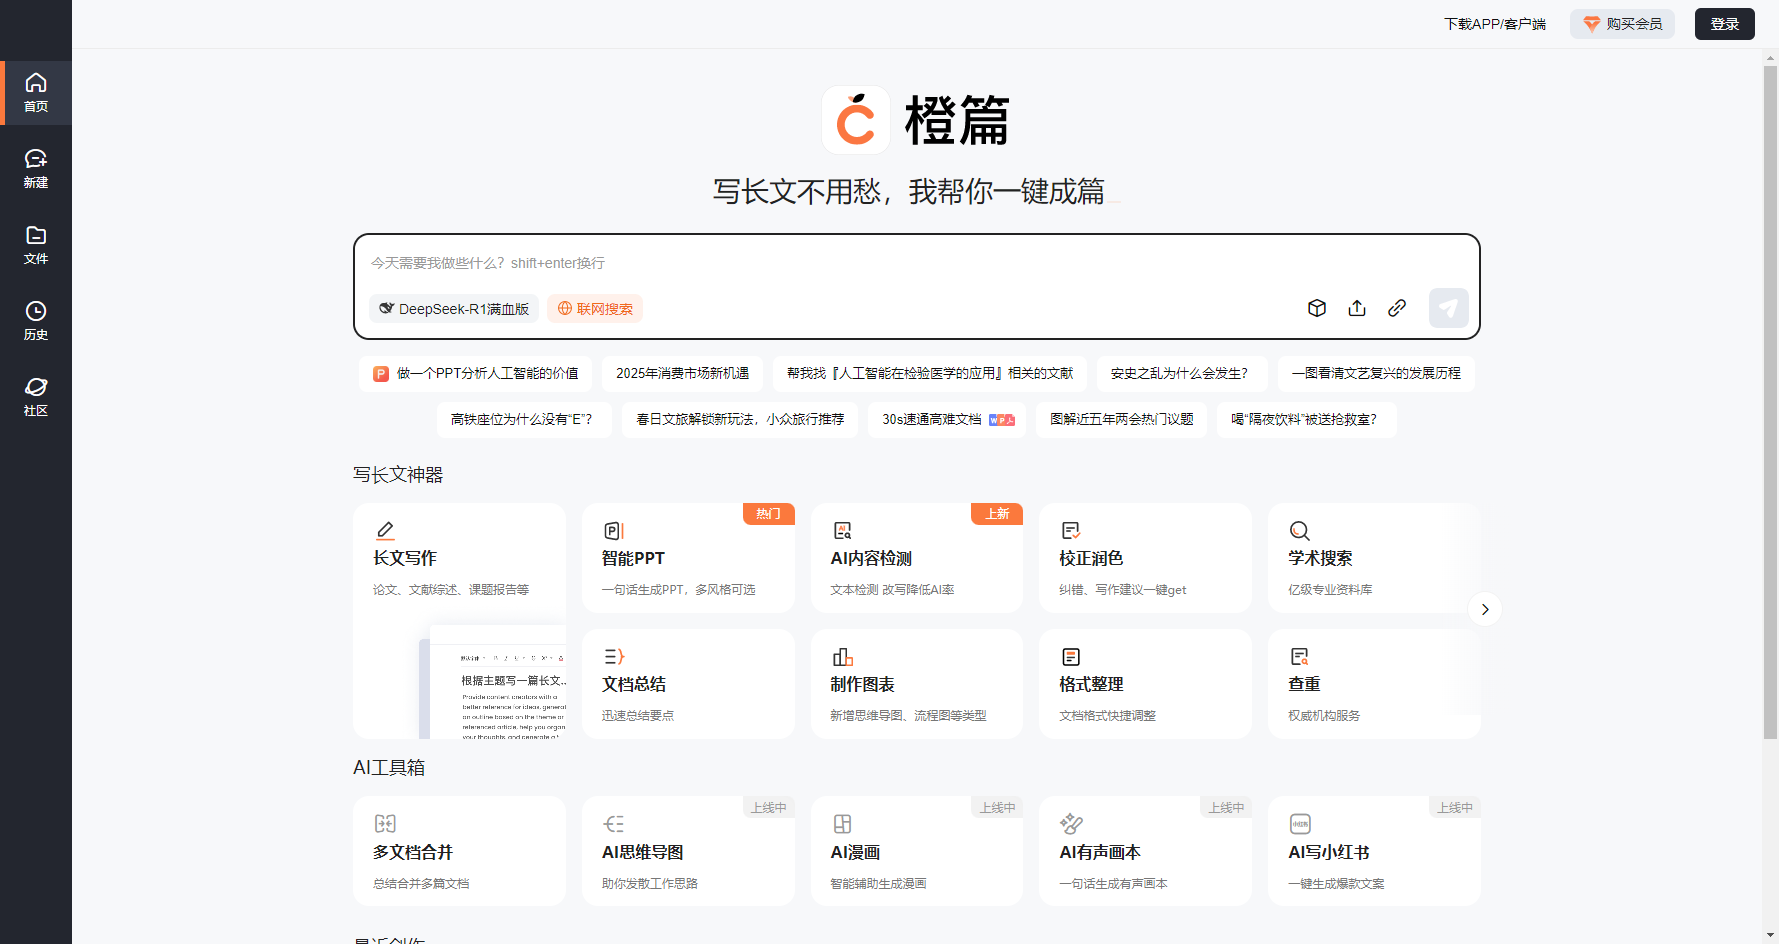Focus the 今天需要我做些什么 input field
The height and width of the screenshot is (944, 1779).
900,263
